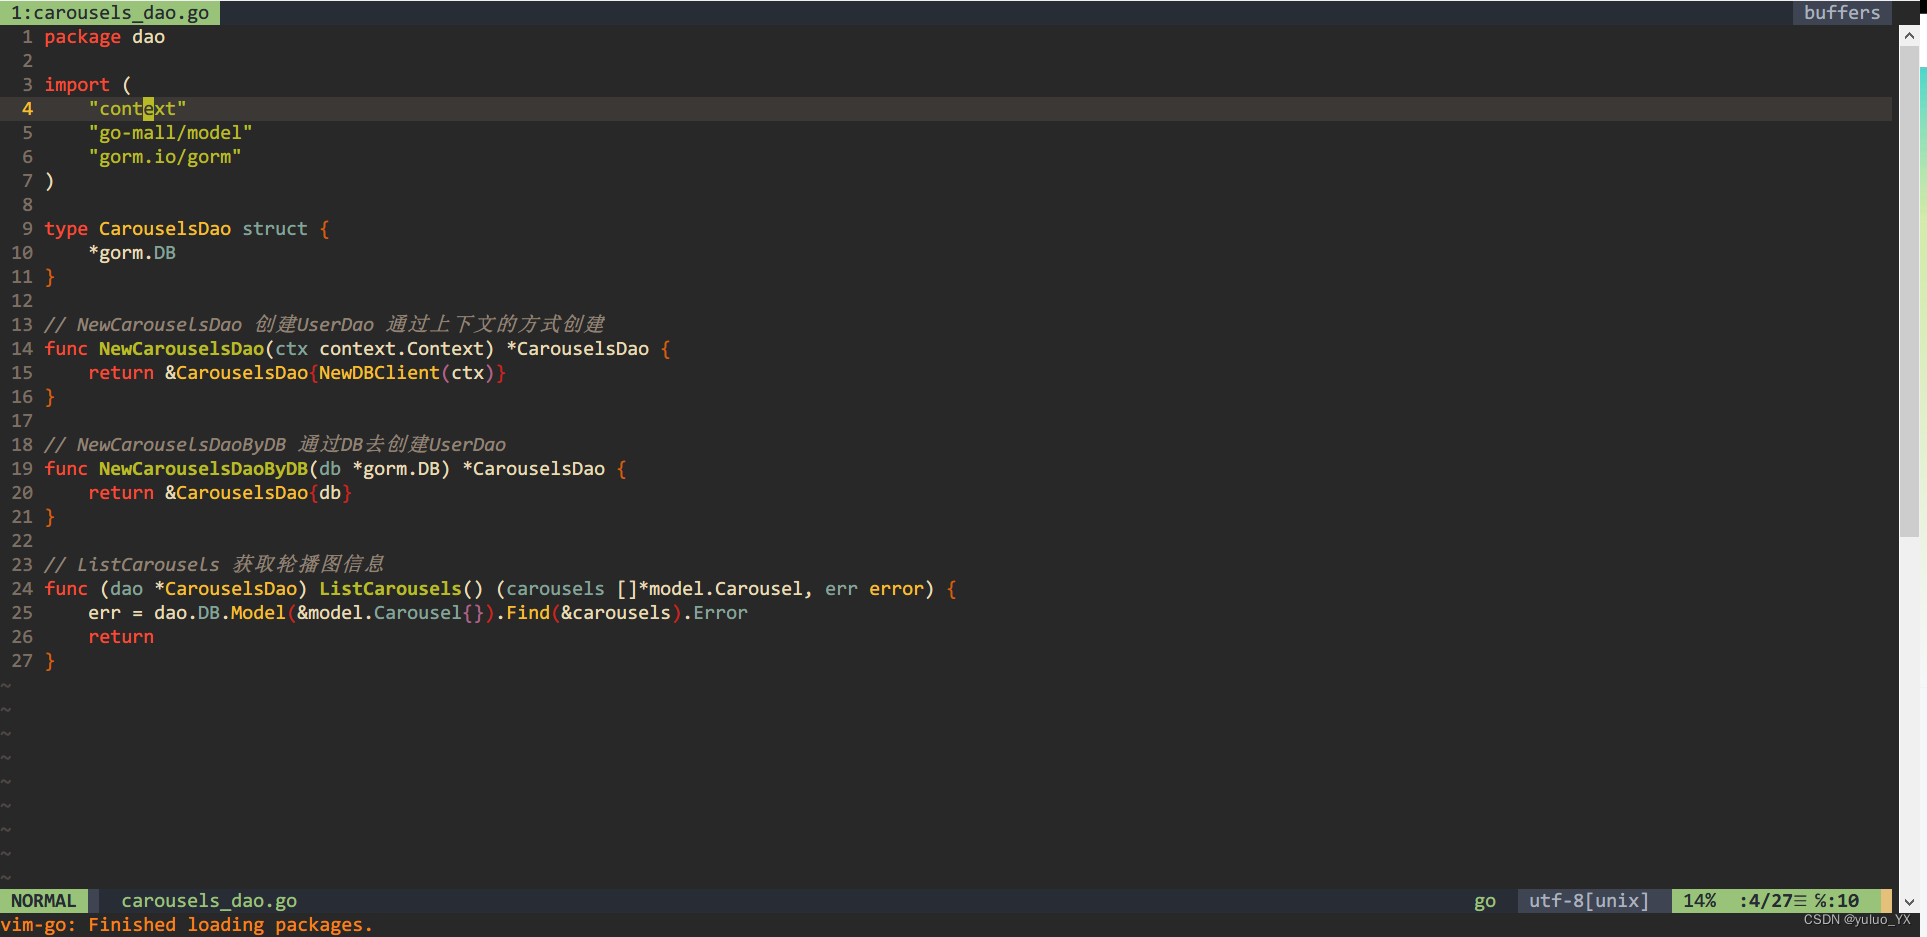This screenshot has height=937, width=1927.
Task: Click the utf-8[unix] encoding indicator
Action: tap(1589, 901)
